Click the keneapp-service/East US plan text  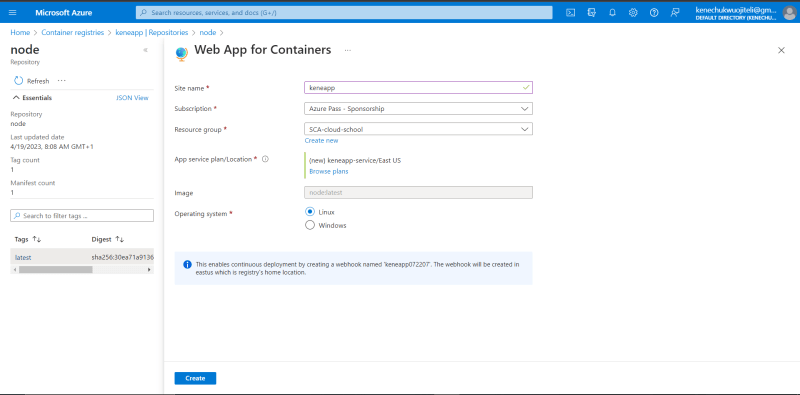(355, 160)
